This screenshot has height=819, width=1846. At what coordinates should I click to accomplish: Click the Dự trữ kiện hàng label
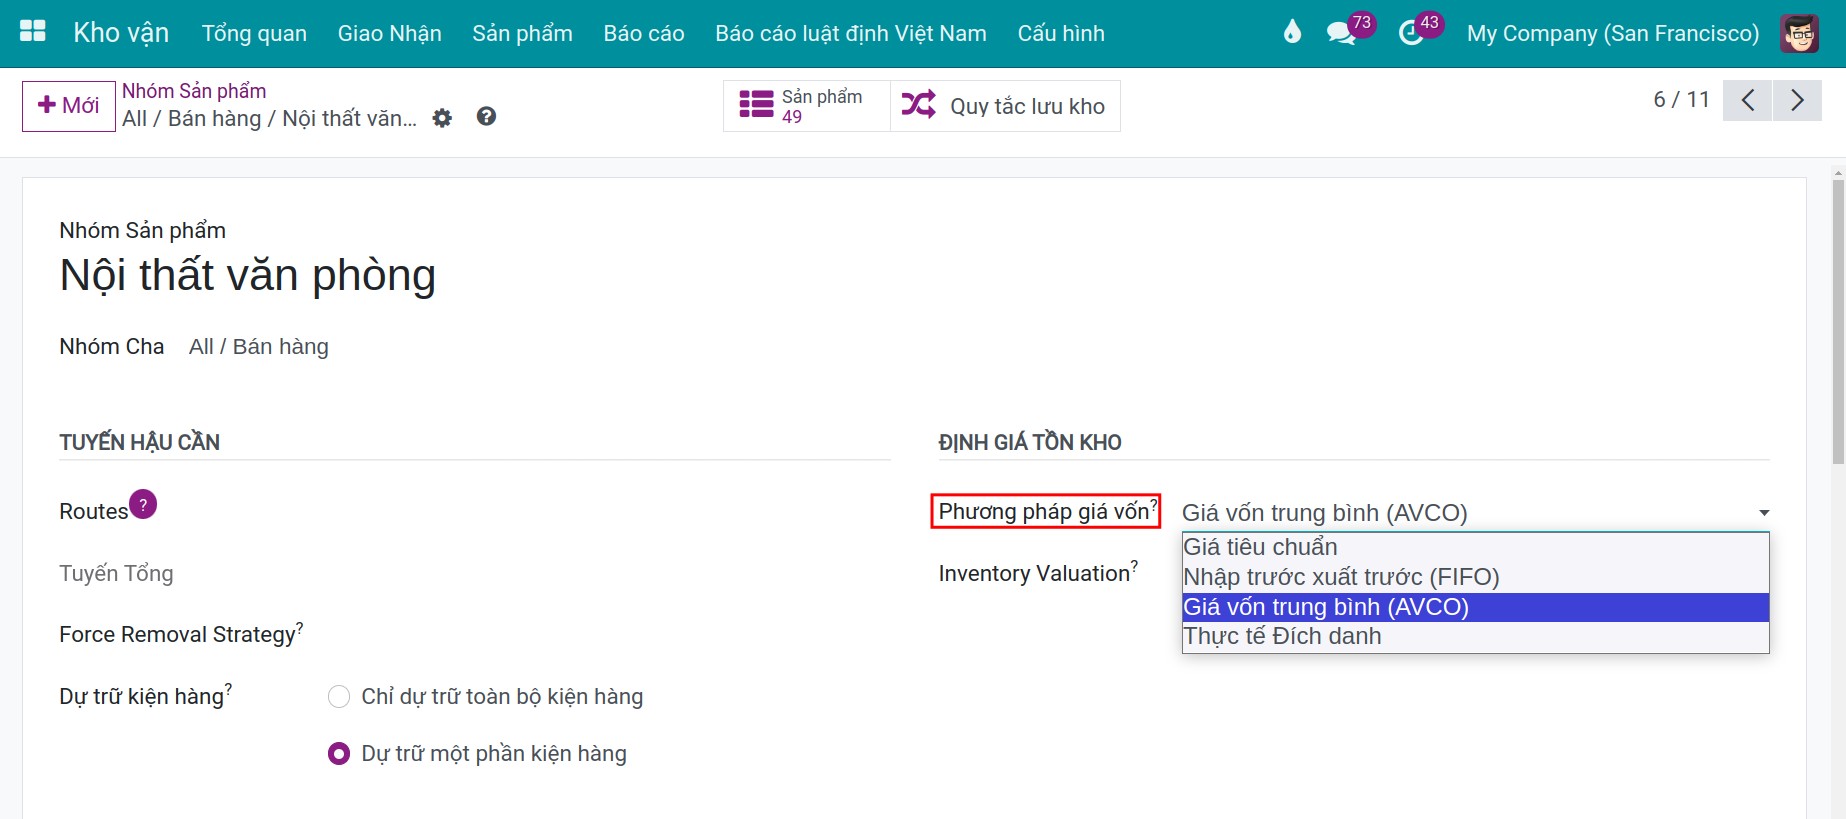pos(141,697)
